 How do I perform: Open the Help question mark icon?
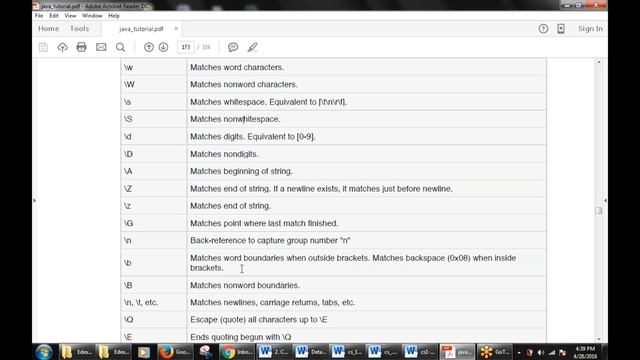543,29
